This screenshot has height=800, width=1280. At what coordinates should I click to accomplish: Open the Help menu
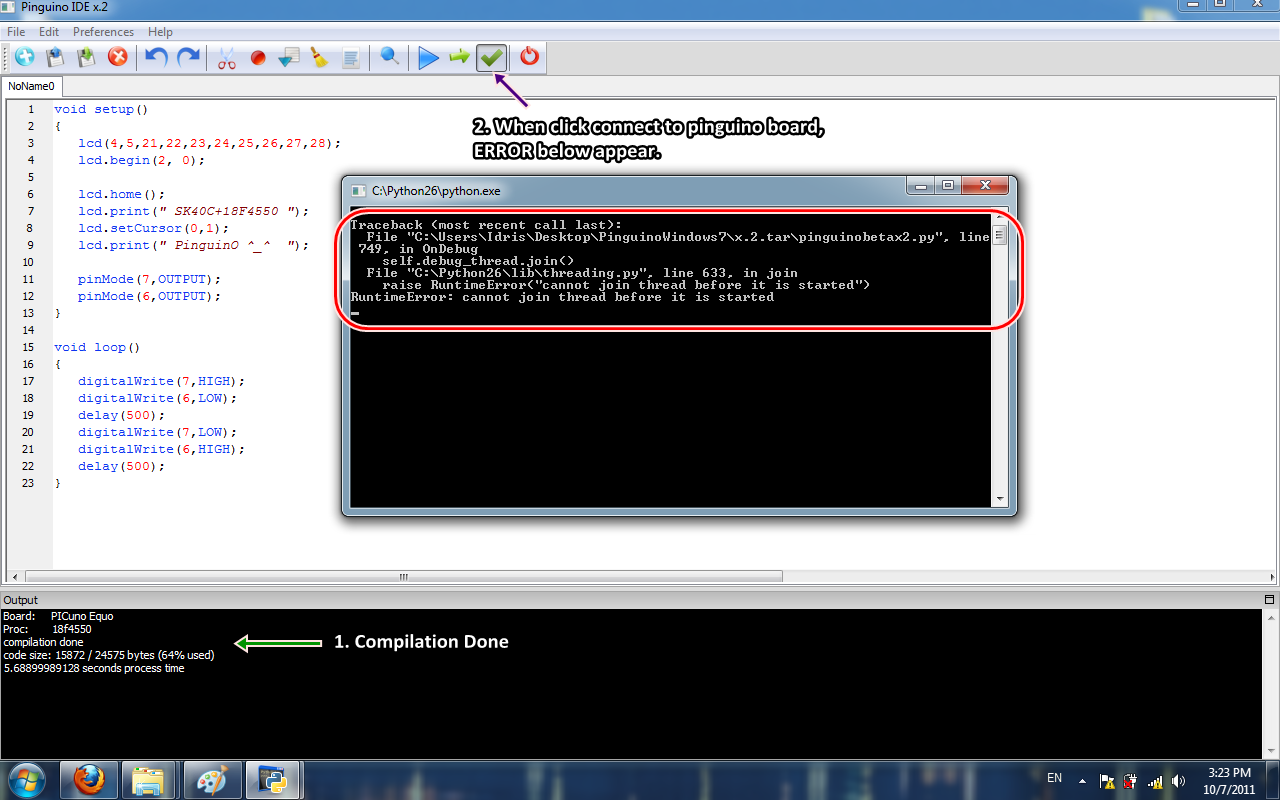[160, 32]
